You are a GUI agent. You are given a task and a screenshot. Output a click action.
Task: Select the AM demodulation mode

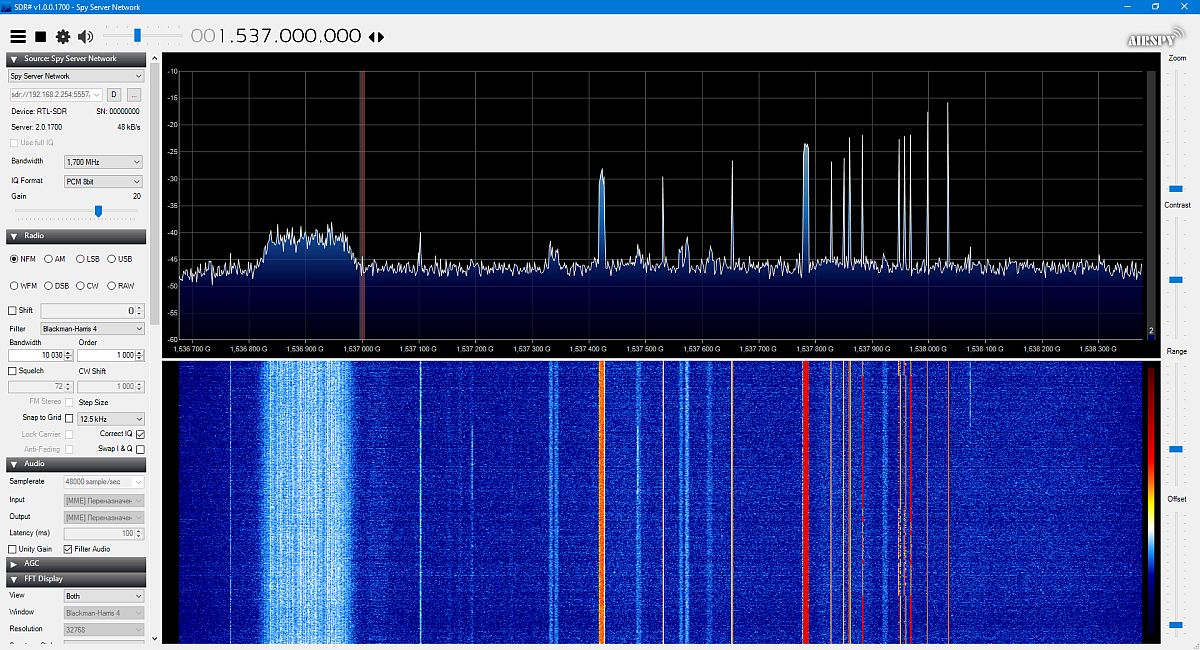point(49,259)
